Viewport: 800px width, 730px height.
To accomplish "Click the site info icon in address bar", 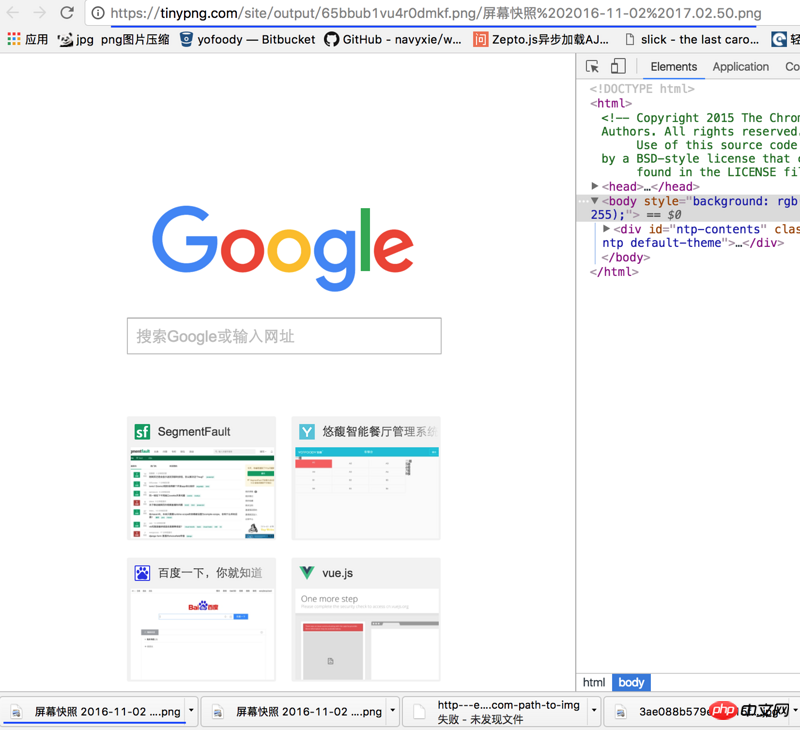I will click(98, 13).
